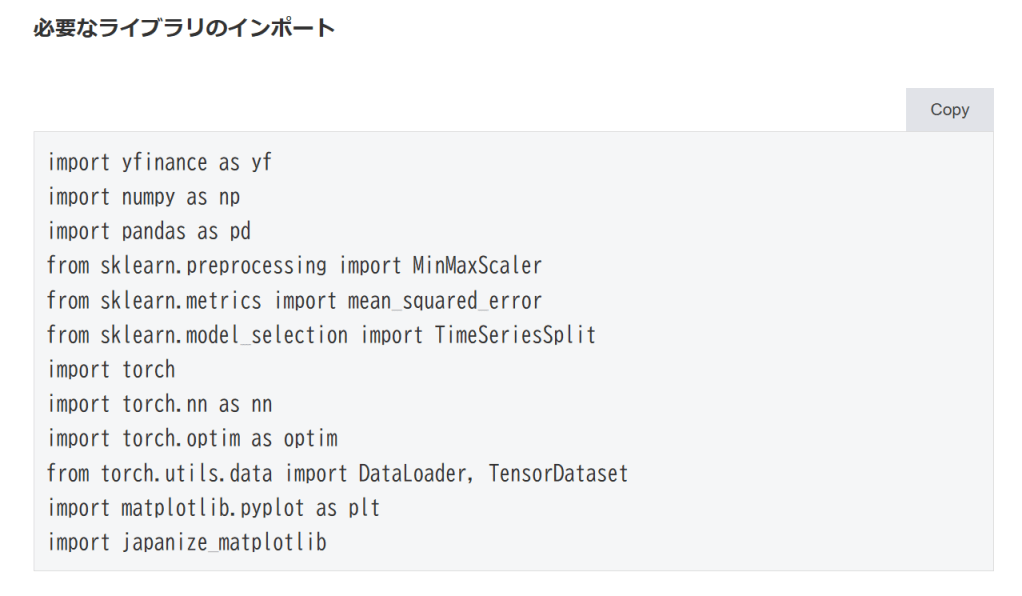Click the word yfinance in the code

click(x=165, y=162)
